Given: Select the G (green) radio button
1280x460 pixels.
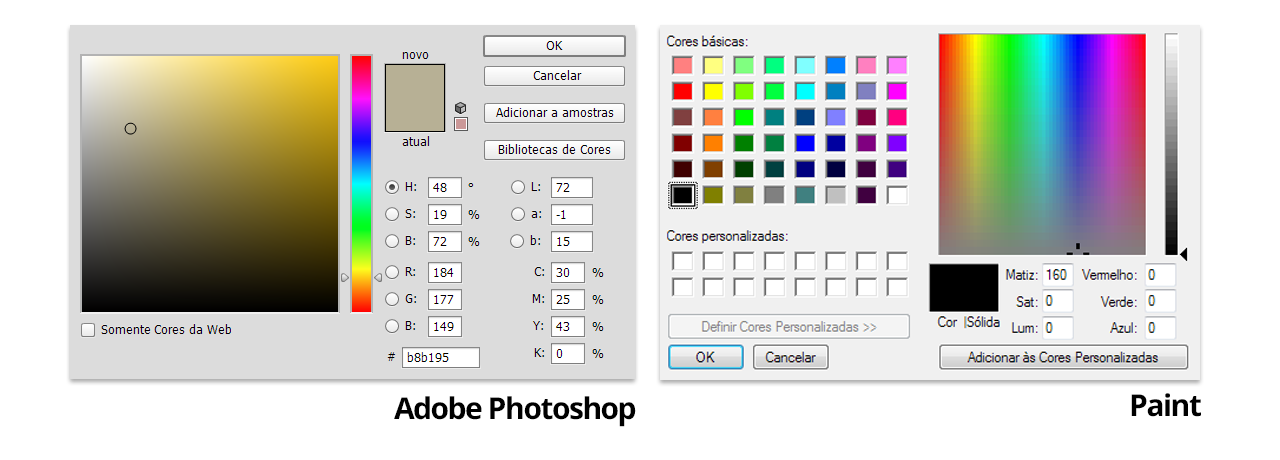Looking at the screenshot, I should (392, 298).
